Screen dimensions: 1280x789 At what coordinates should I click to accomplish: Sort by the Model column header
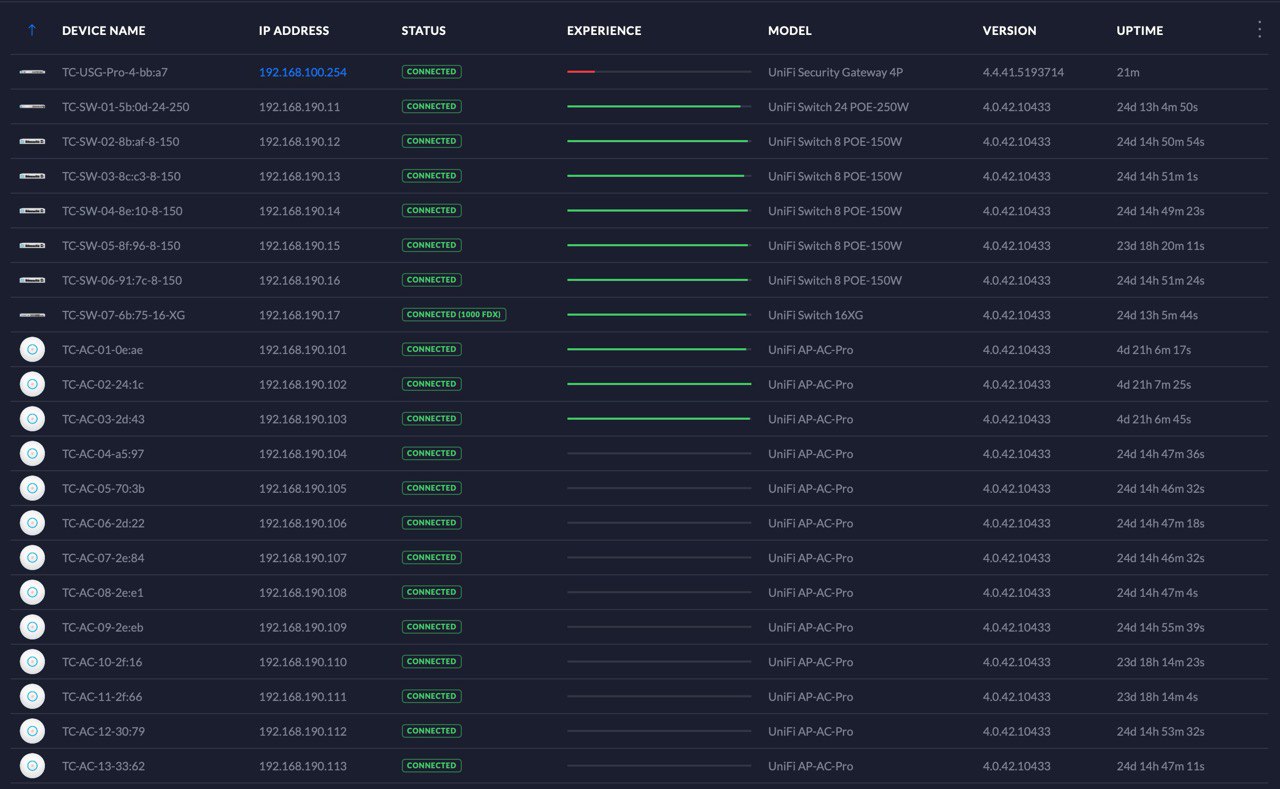point(790,31)
